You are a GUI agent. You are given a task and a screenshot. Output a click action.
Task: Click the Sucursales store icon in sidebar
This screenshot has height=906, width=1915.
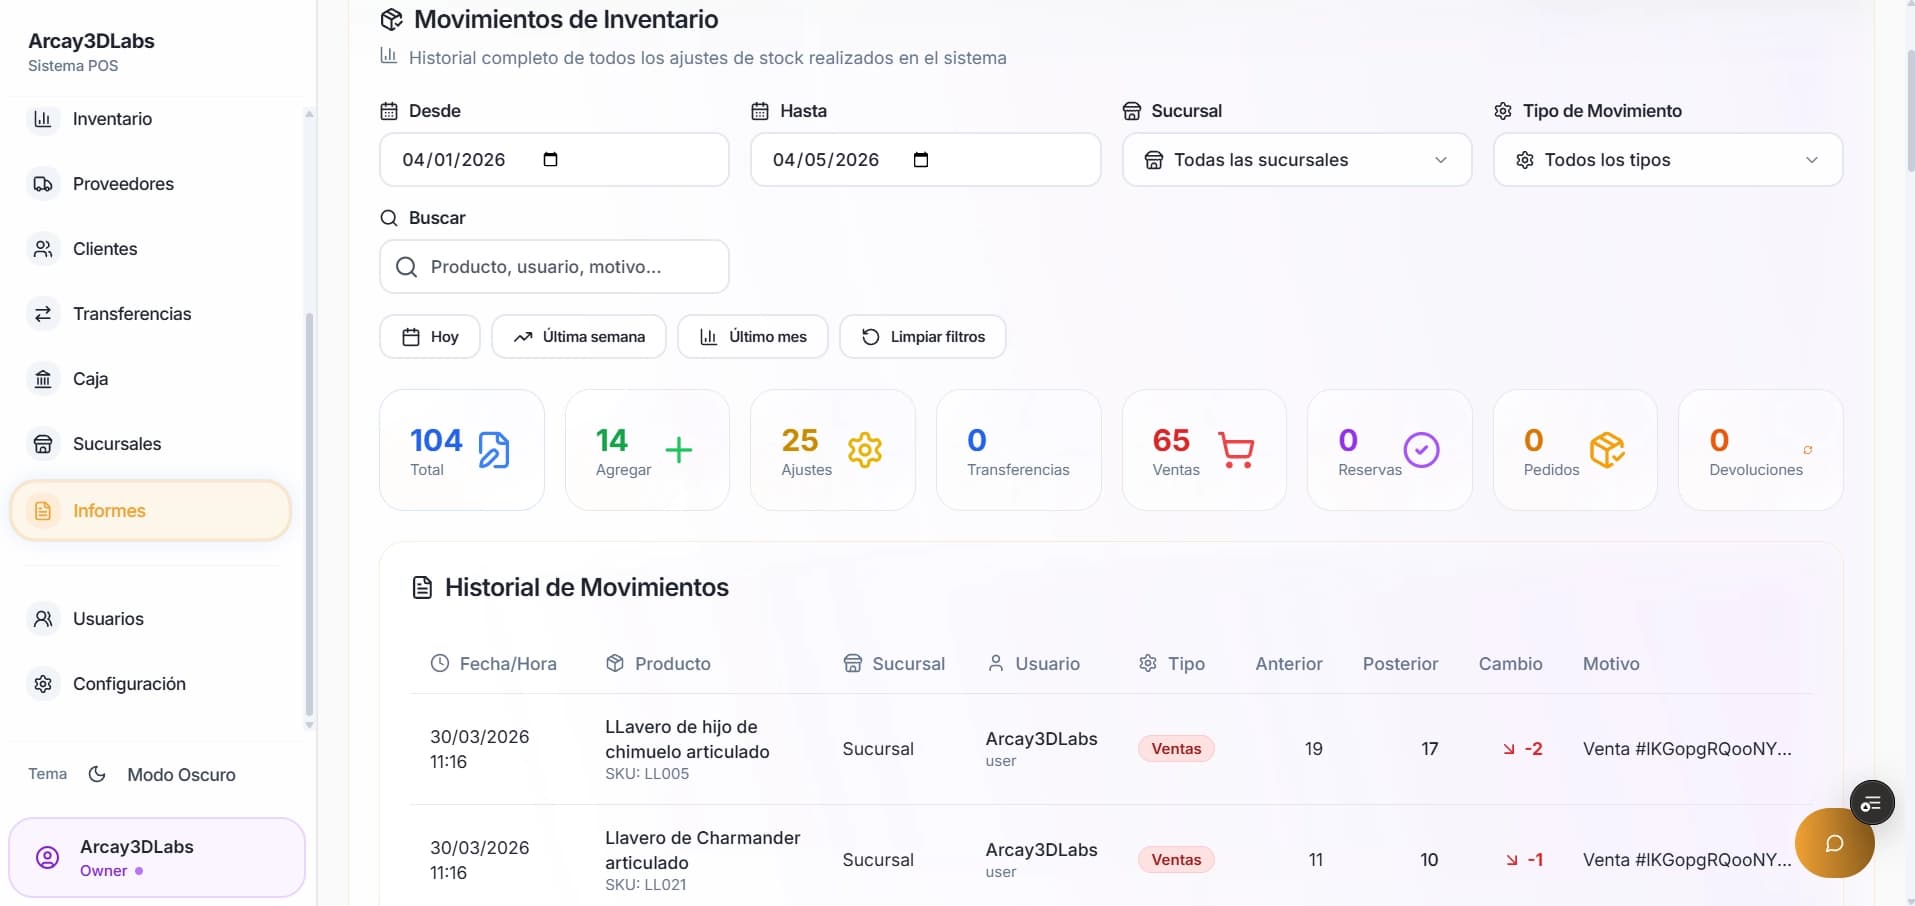click(43, 444)
